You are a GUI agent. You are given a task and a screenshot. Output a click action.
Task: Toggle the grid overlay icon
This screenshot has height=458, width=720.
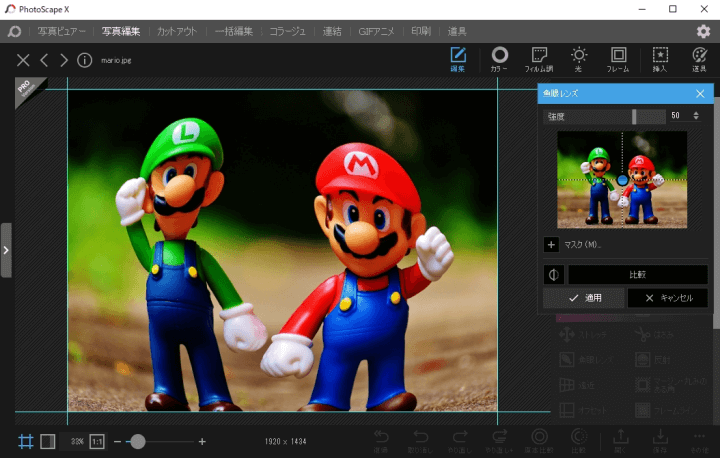click(x=26, y=441)
